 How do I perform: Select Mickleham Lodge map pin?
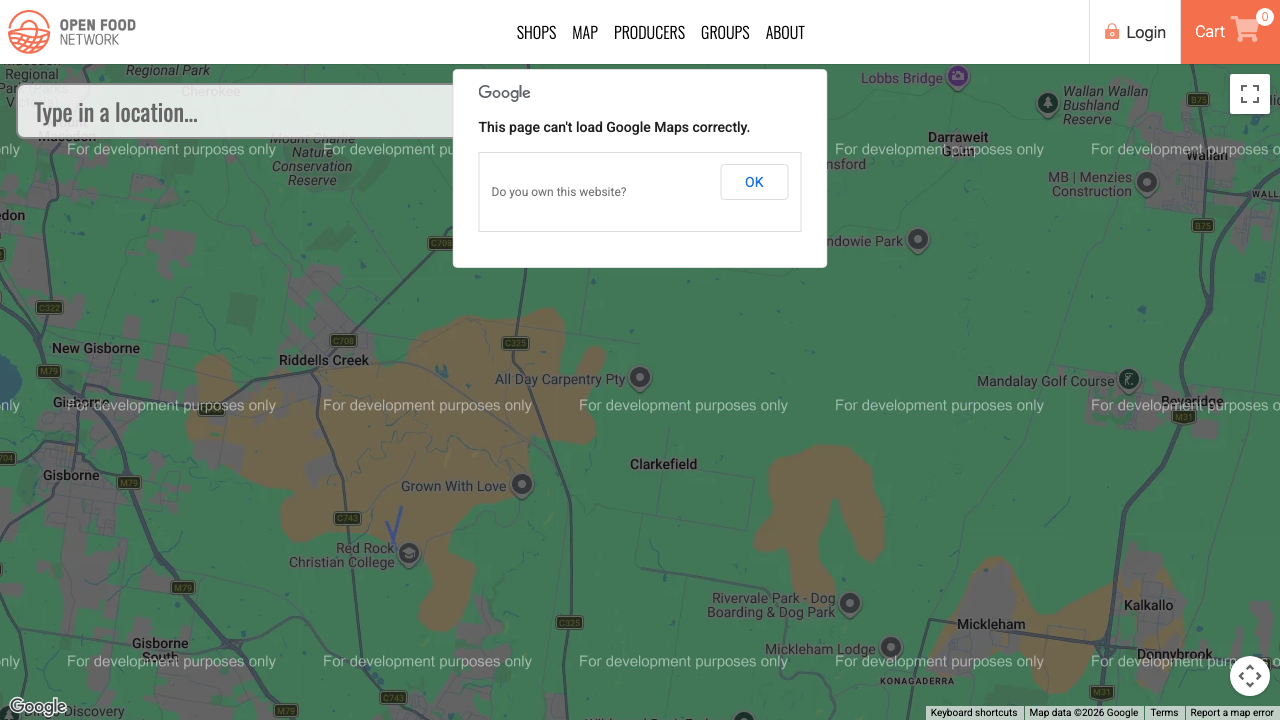click(890, 648)
